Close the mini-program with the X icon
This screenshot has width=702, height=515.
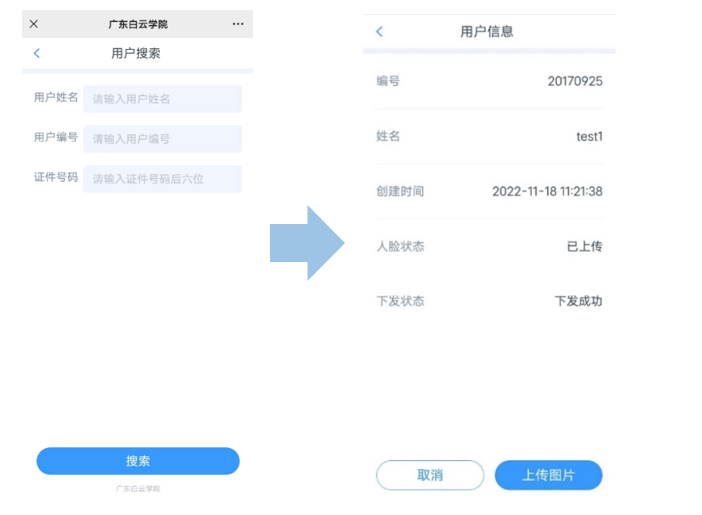(34, 24)
